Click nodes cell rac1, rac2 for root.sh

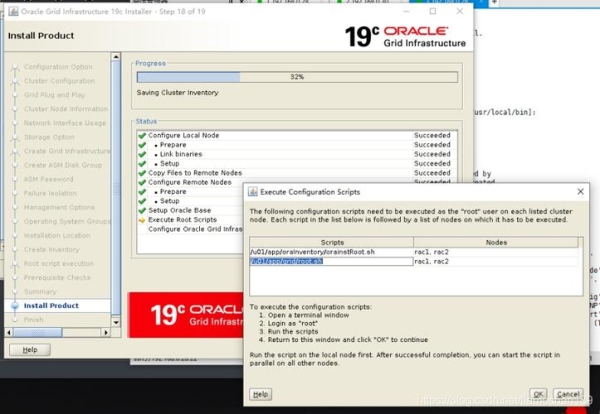(x=496, y=261)
